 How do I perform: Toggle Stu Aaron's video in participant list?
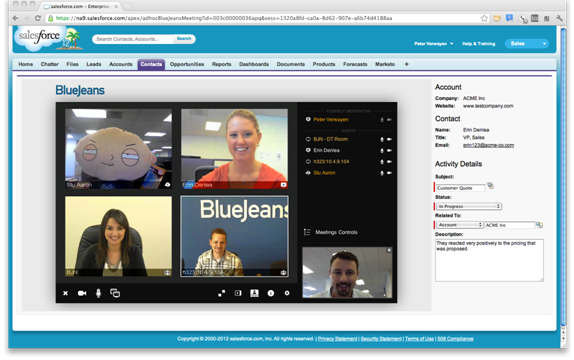click(389, 173)
